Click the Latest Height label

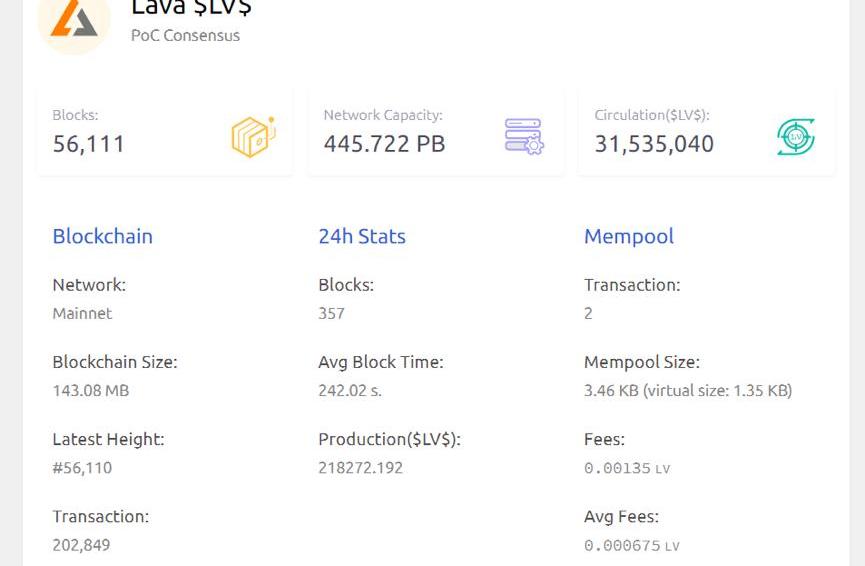pos(109,439)
